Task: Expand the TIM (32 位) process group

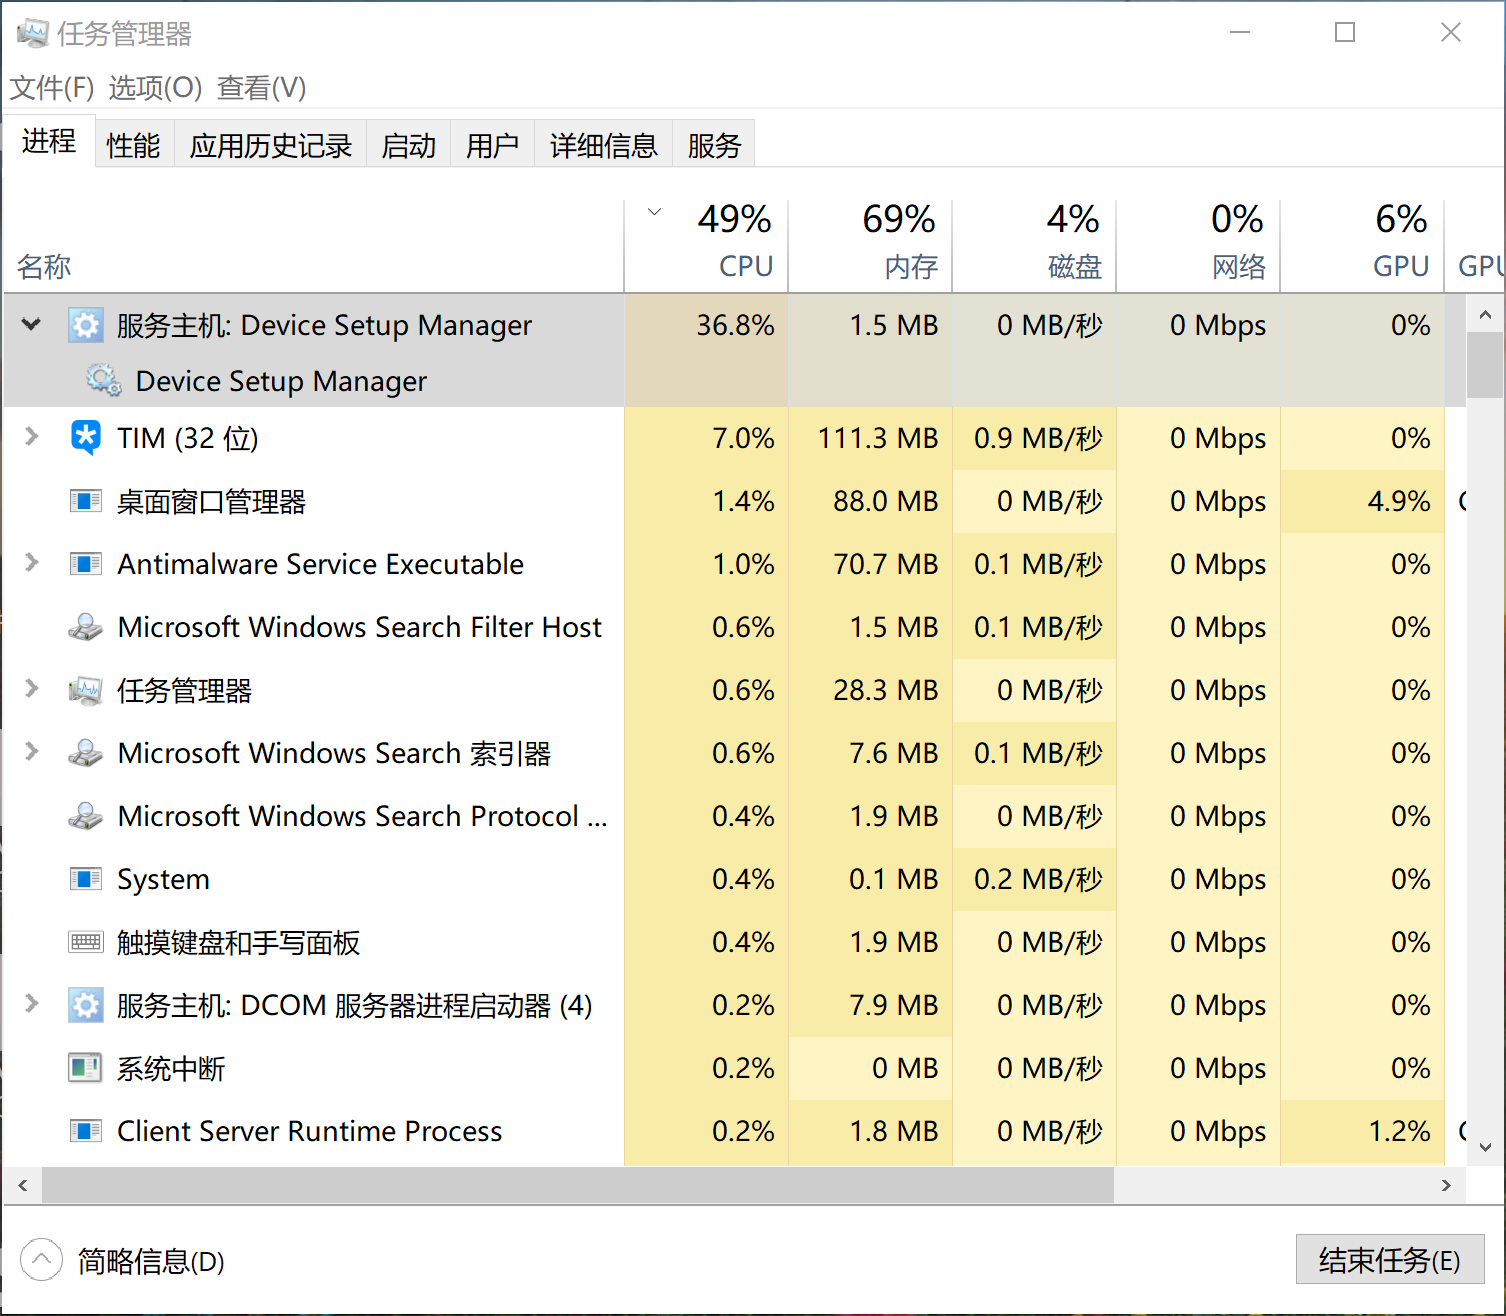Action: (32, 437)
